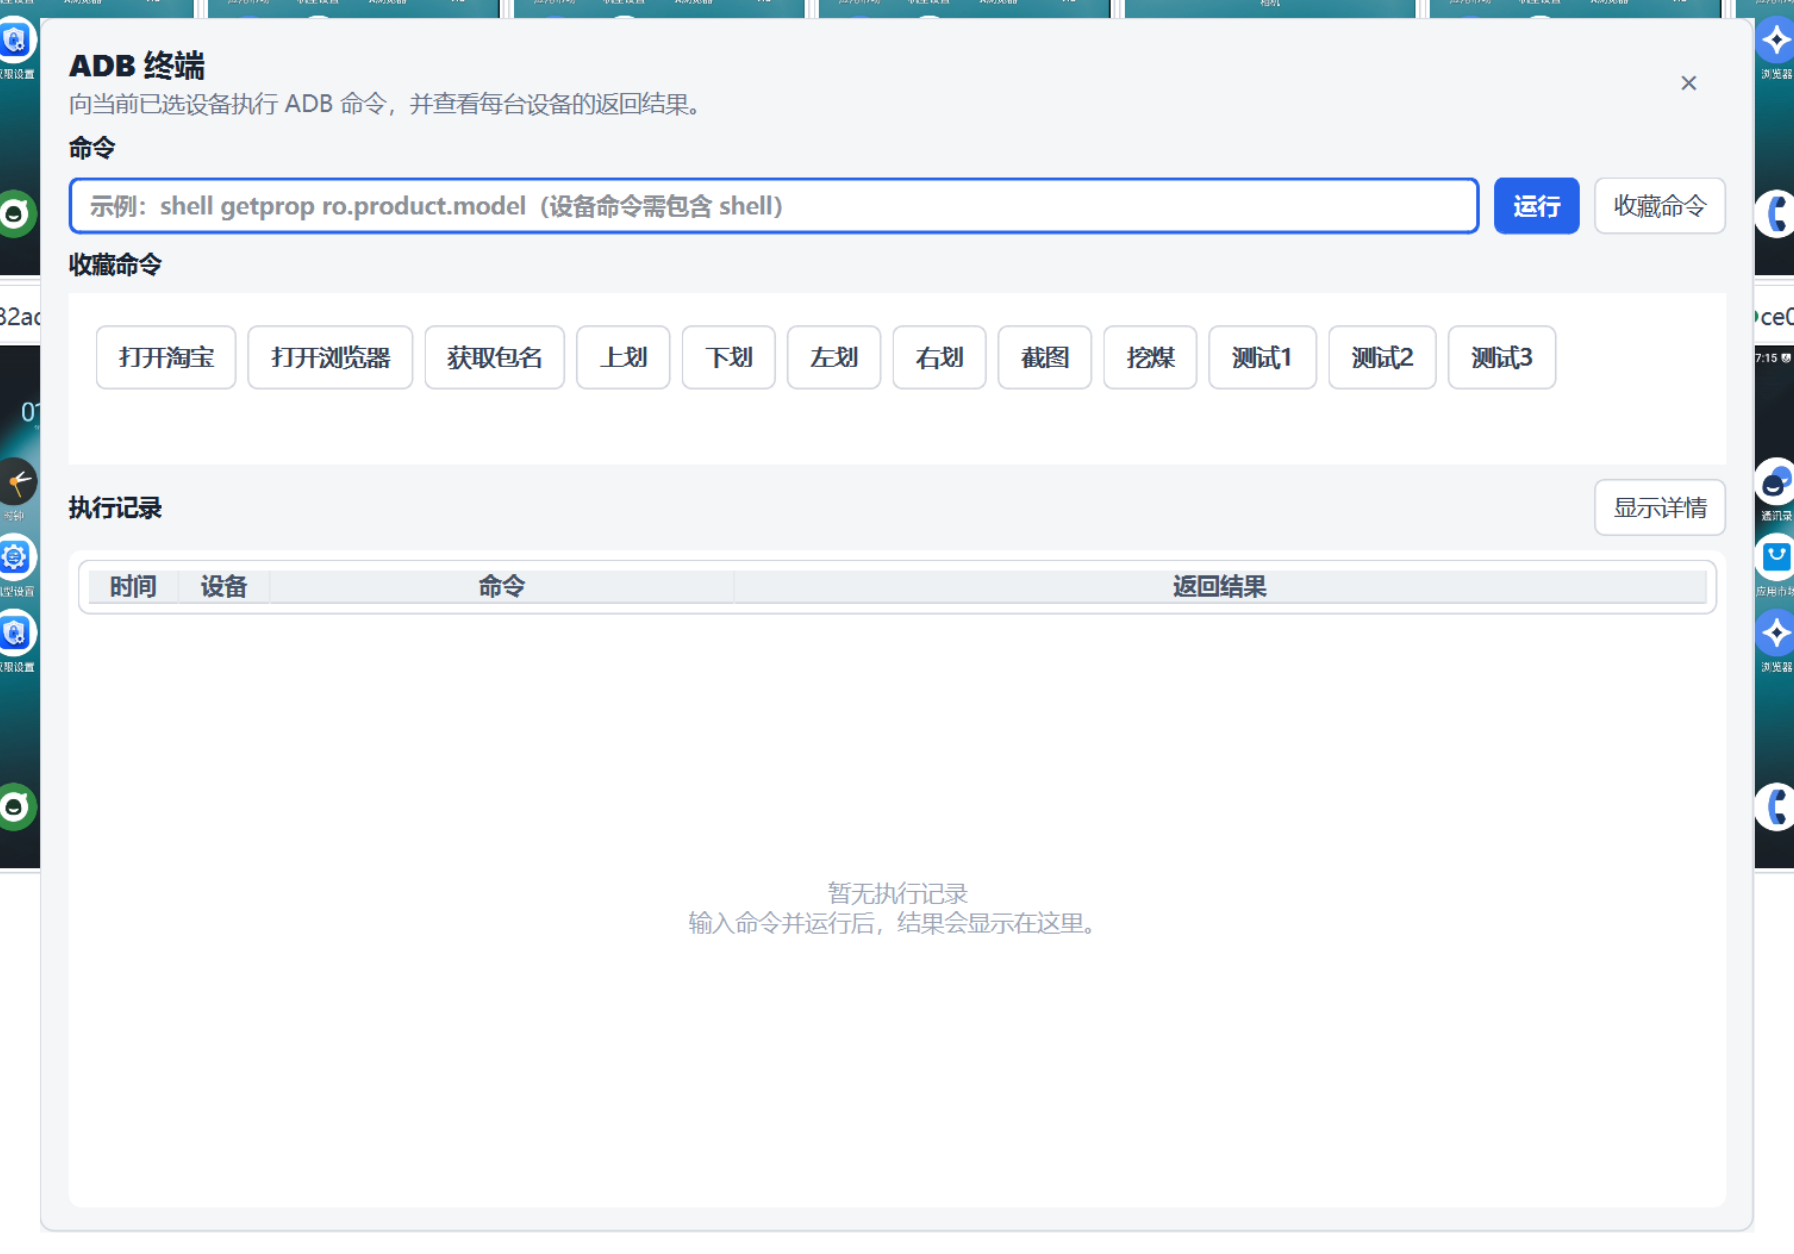Select the 测试3 saved command
The image size is (1794, 1254).
point(1502,357)
